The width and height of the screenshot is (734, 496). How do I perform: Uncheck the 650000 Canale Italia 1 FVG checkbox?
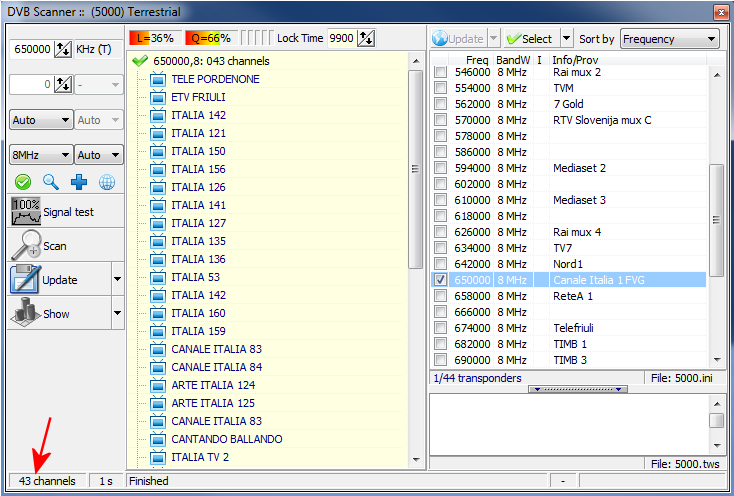[440, 280]
